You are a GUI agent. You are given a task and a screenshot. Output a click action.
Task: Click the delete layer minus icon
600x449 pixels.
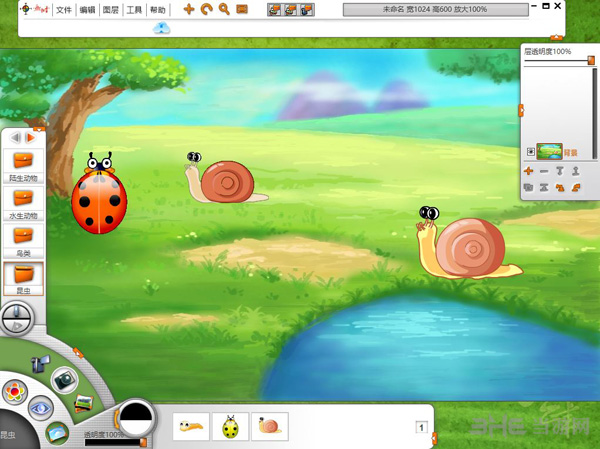(x=544, y=171)
